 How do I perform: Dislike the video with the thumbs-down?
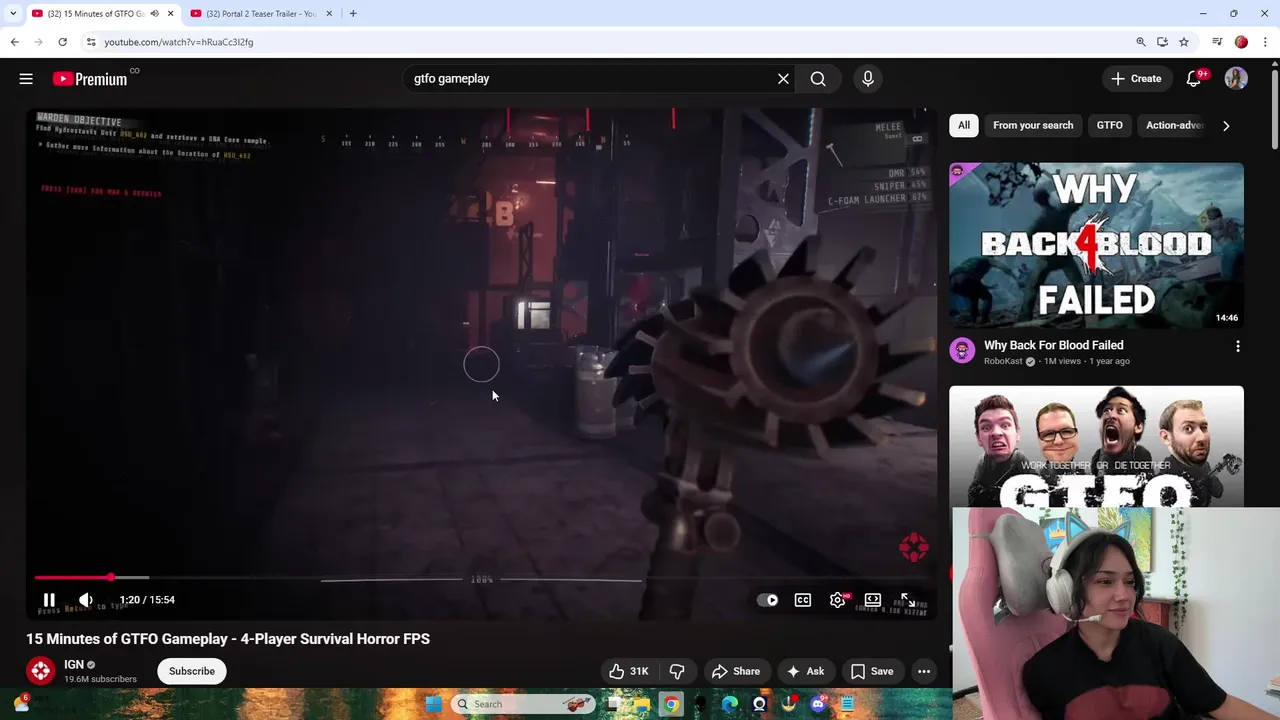[x=677, y=671]
